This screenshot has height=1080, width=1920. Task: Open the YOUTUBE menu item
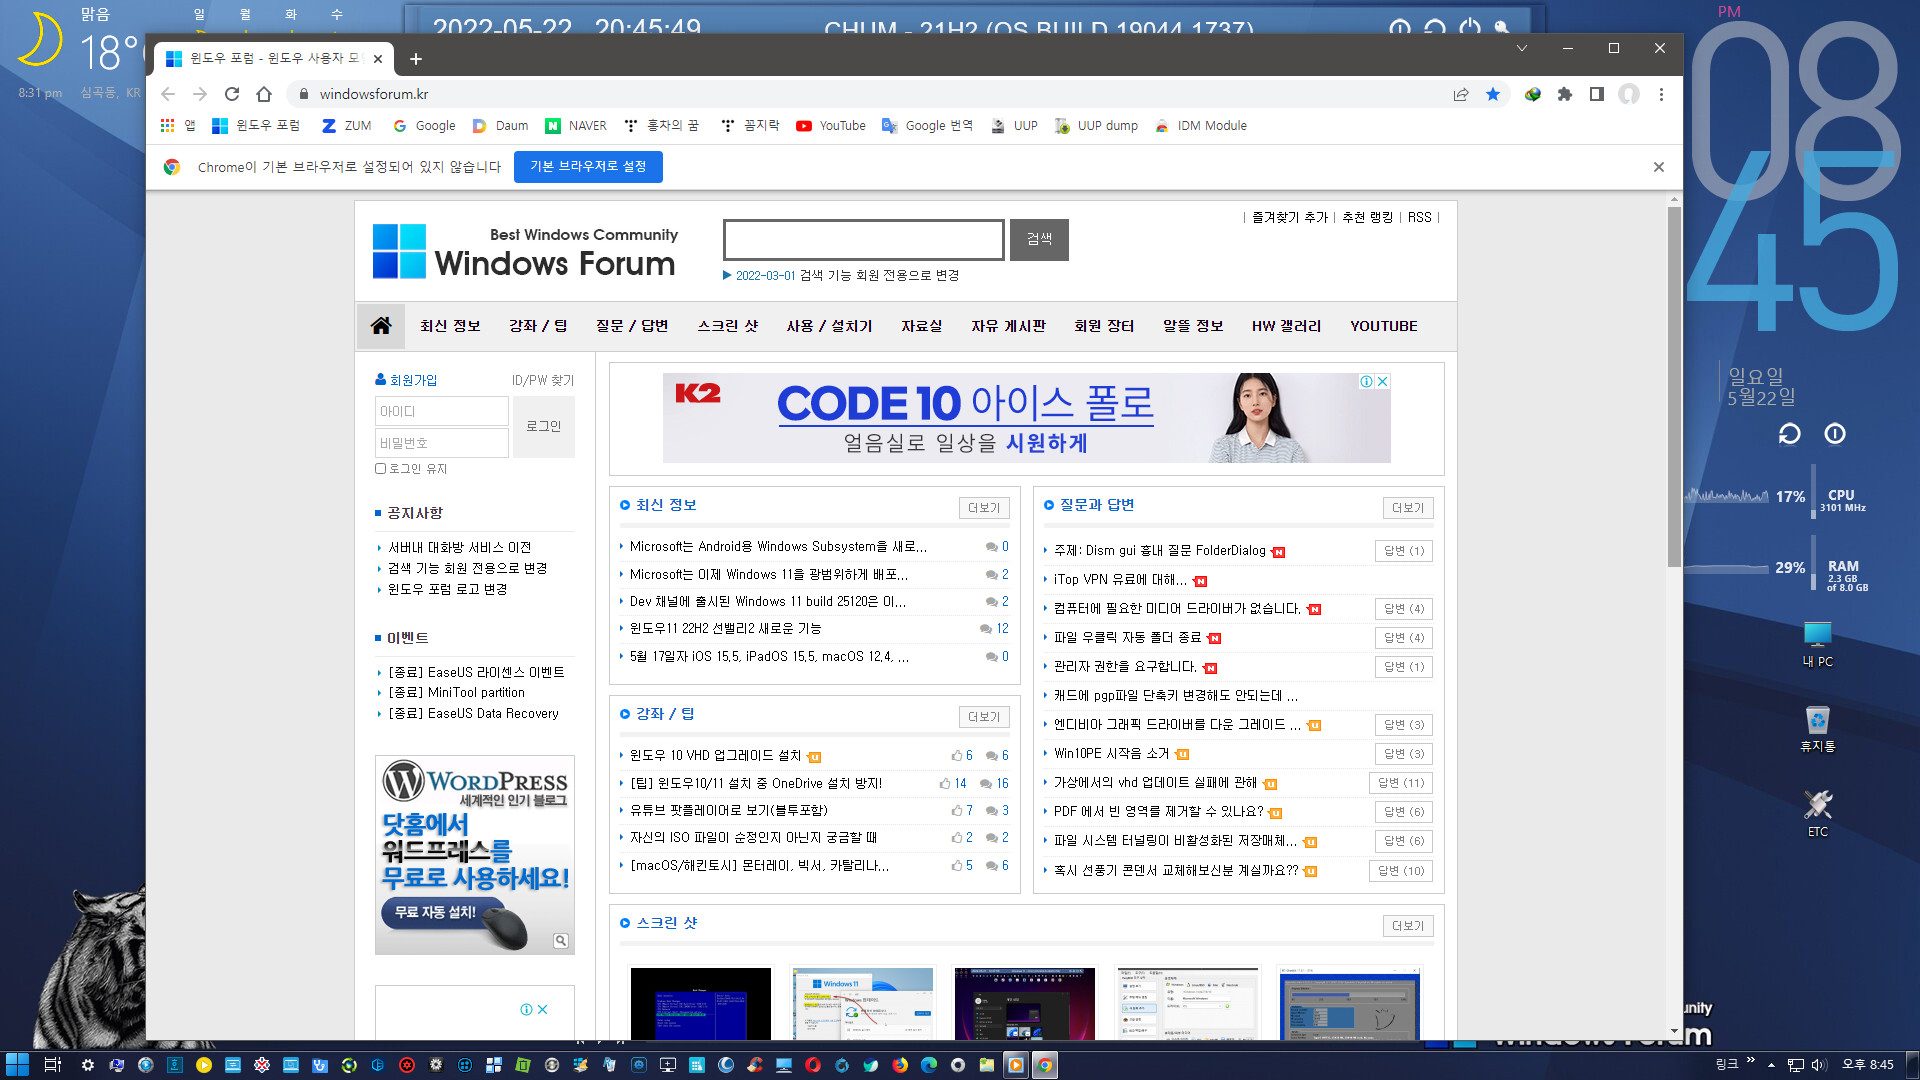click(x=1384, y=326)
